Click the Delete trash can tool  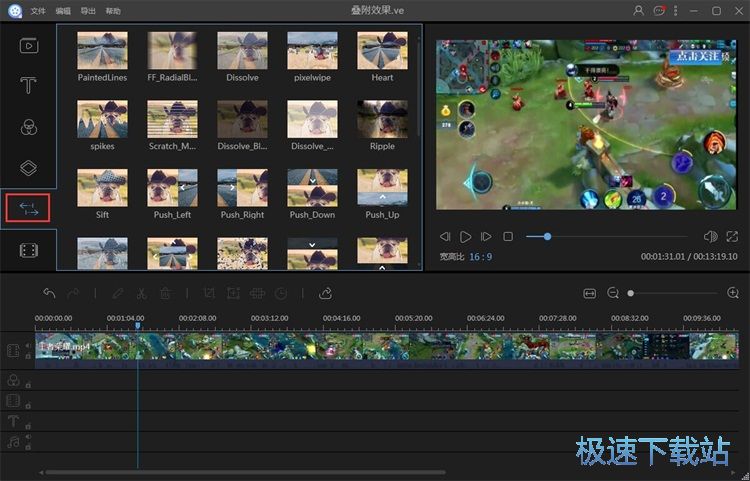tap(165, 293)
